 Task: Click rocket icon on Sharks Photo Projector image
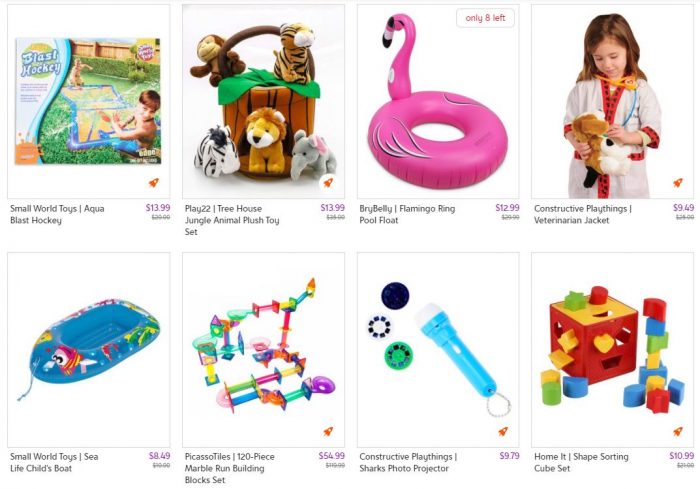coord(503,431)
